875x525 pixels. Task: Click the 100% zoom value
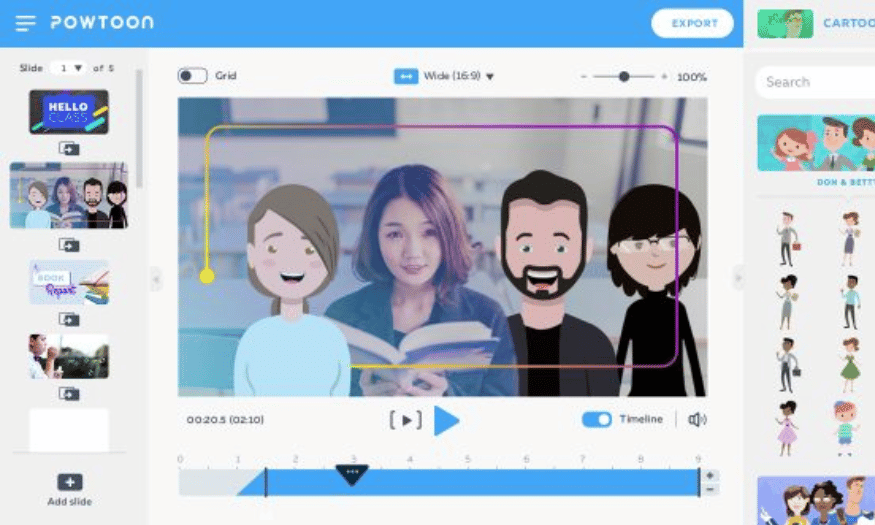point(692,77)
